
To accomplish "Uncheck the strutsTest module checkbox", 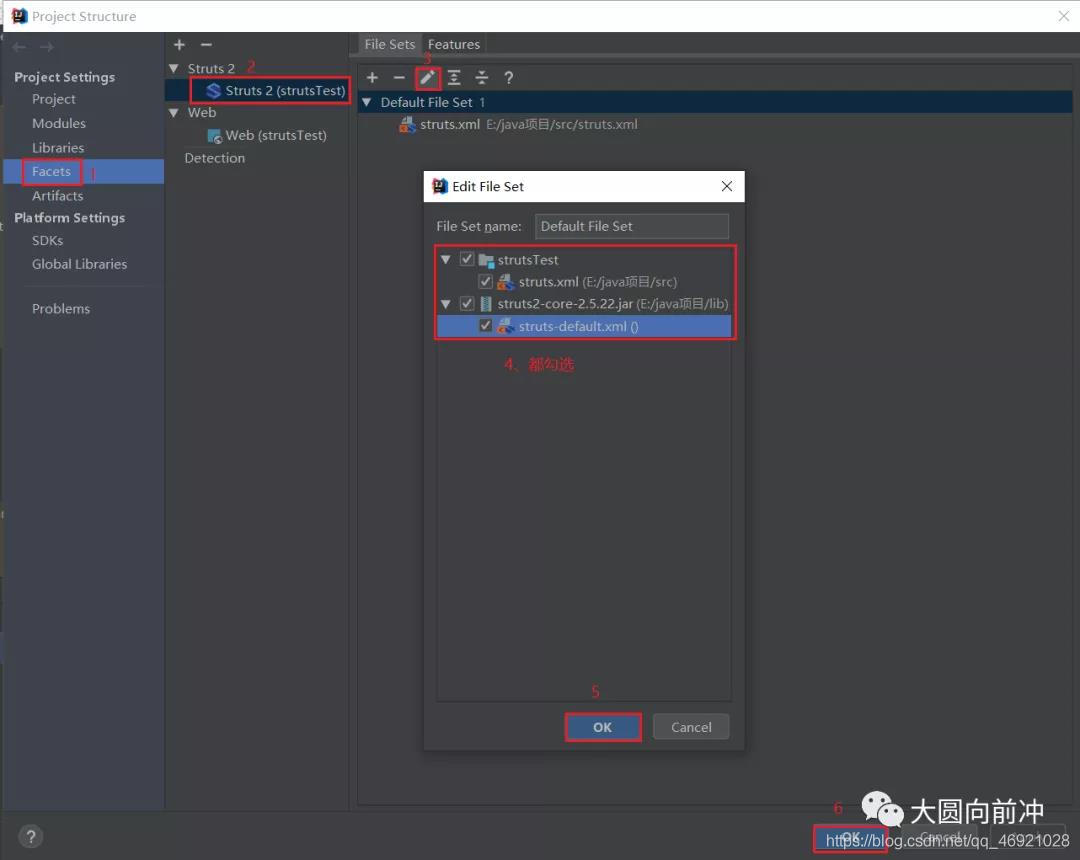I will click(467, 260).
